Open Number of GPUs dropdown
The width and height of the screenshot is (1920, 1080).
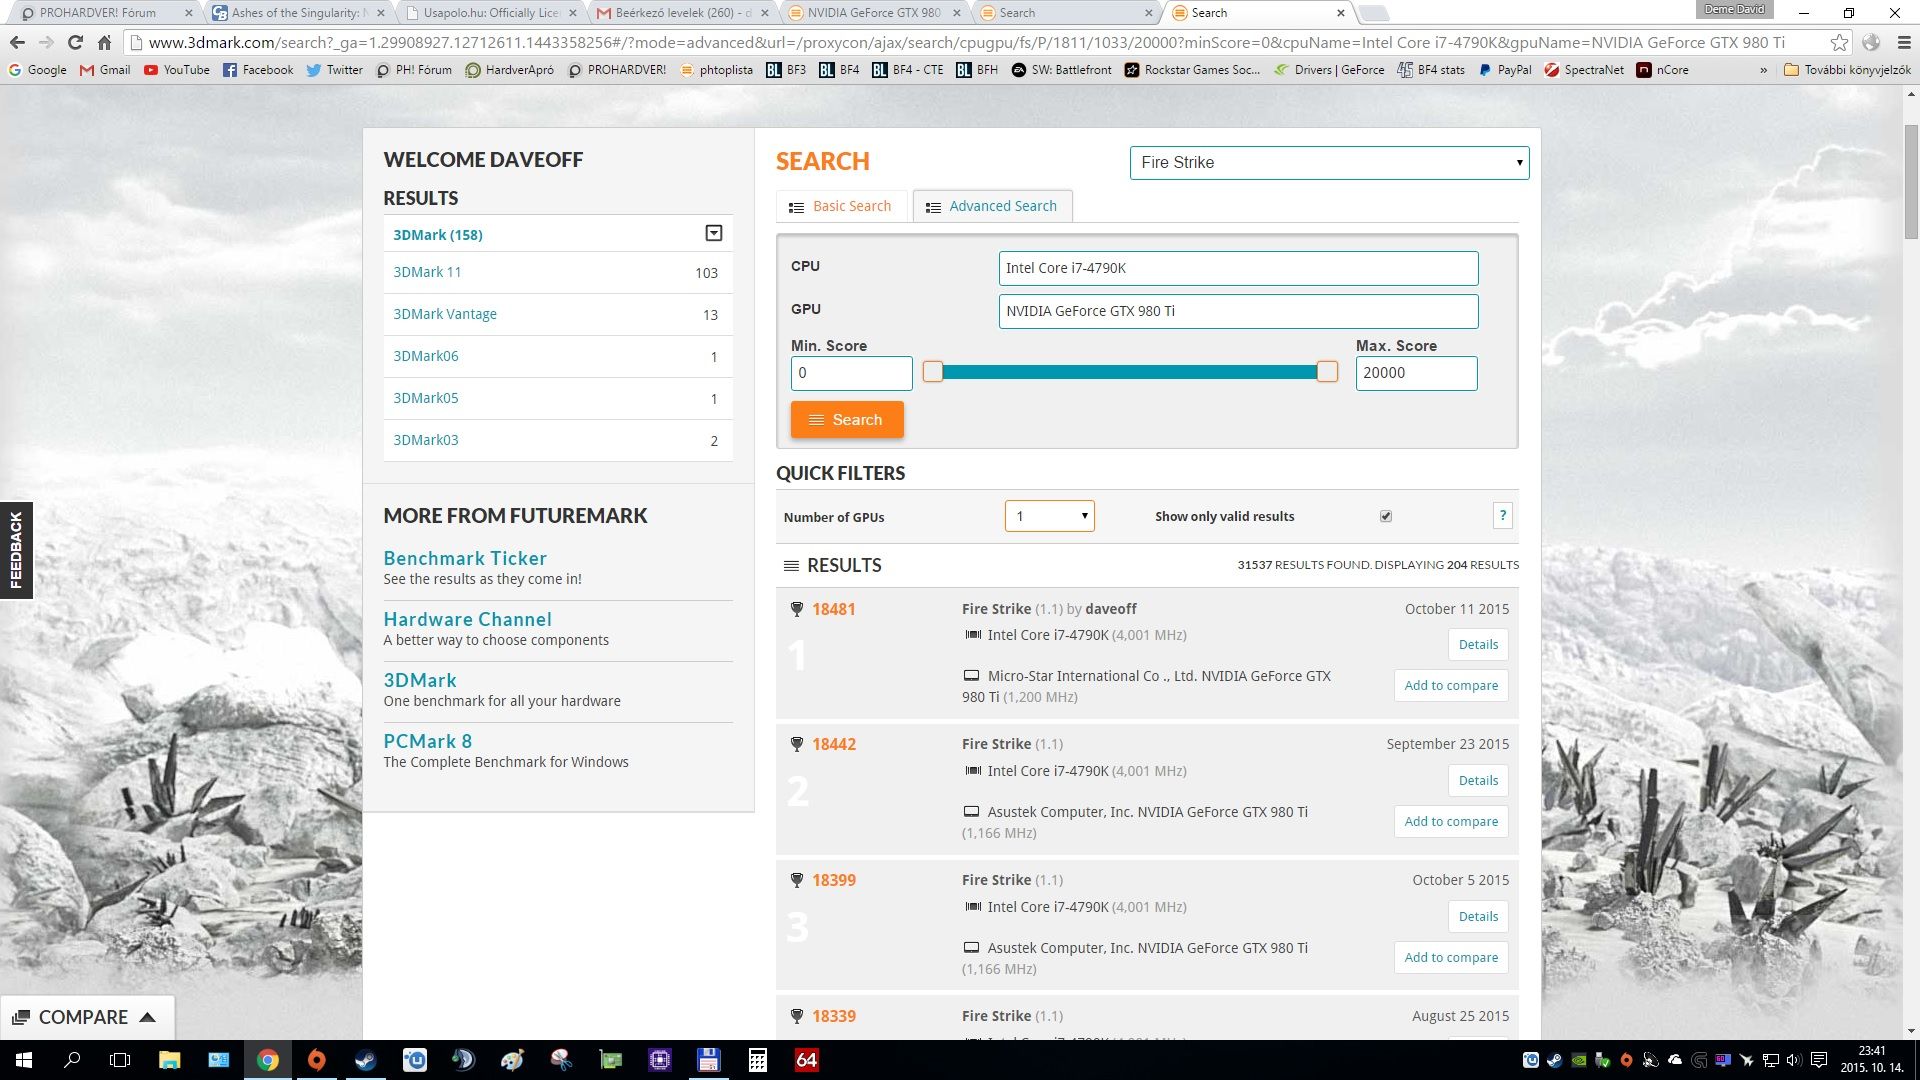coord(1049,516)
